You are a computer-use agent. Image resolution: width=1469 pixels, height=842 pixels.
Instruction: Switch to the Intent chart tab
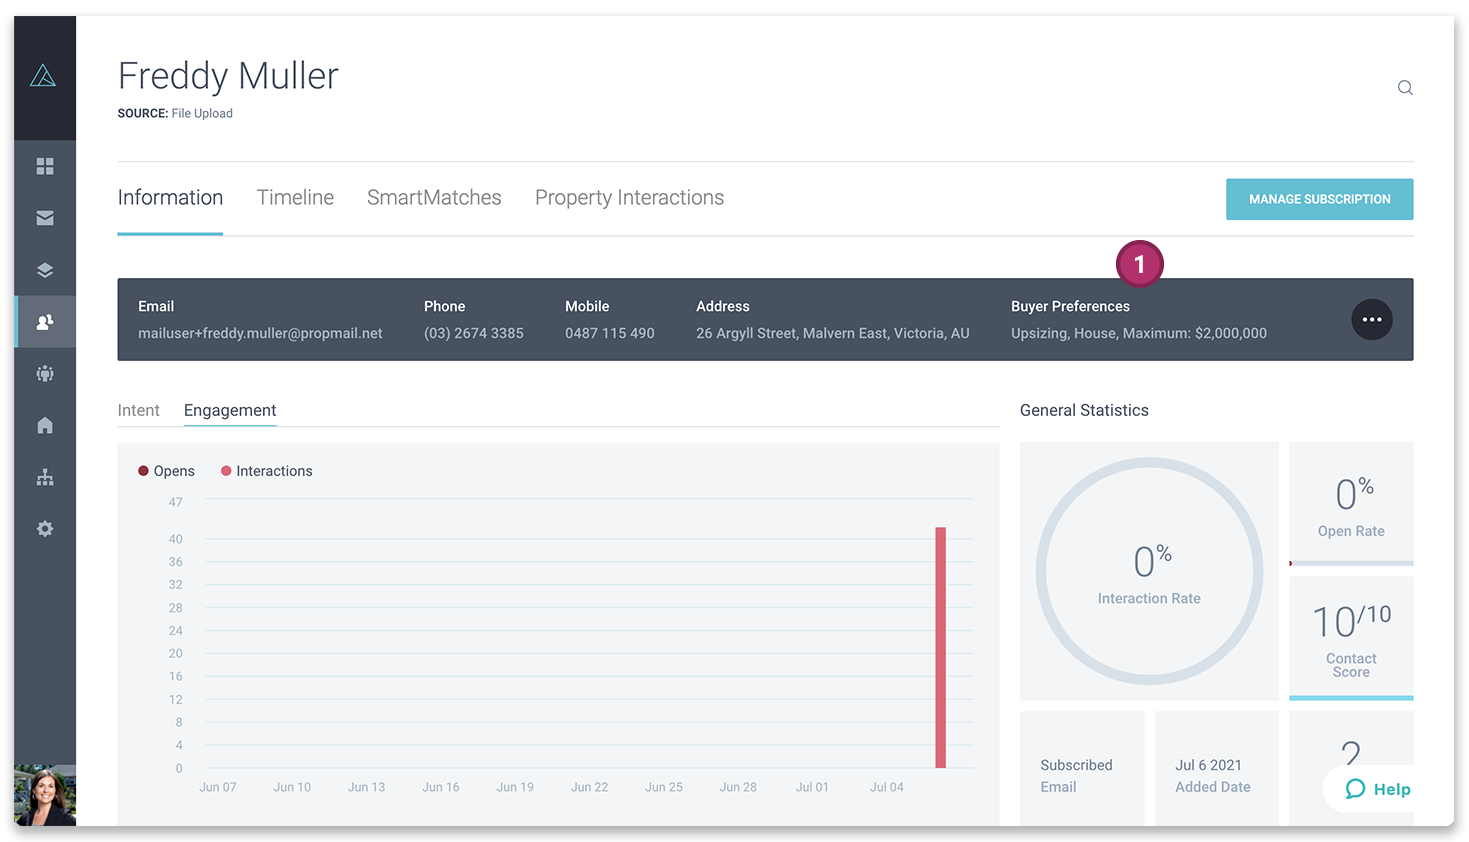[x=138, y=410]
